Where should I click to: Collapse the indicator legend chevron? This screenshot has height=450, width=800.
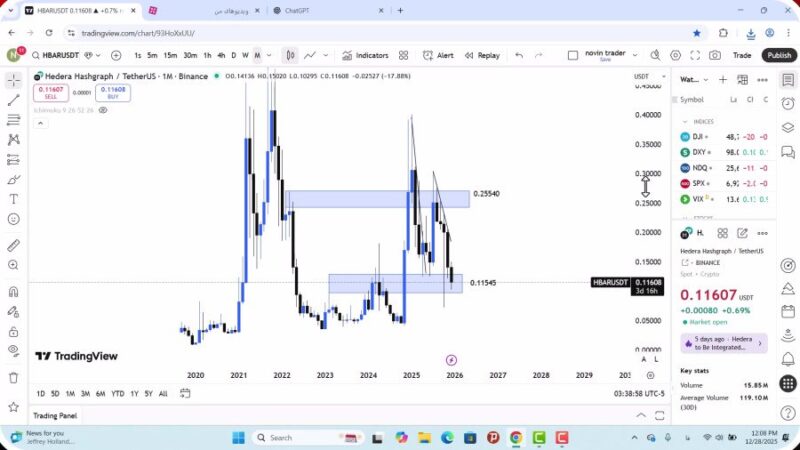40,124
